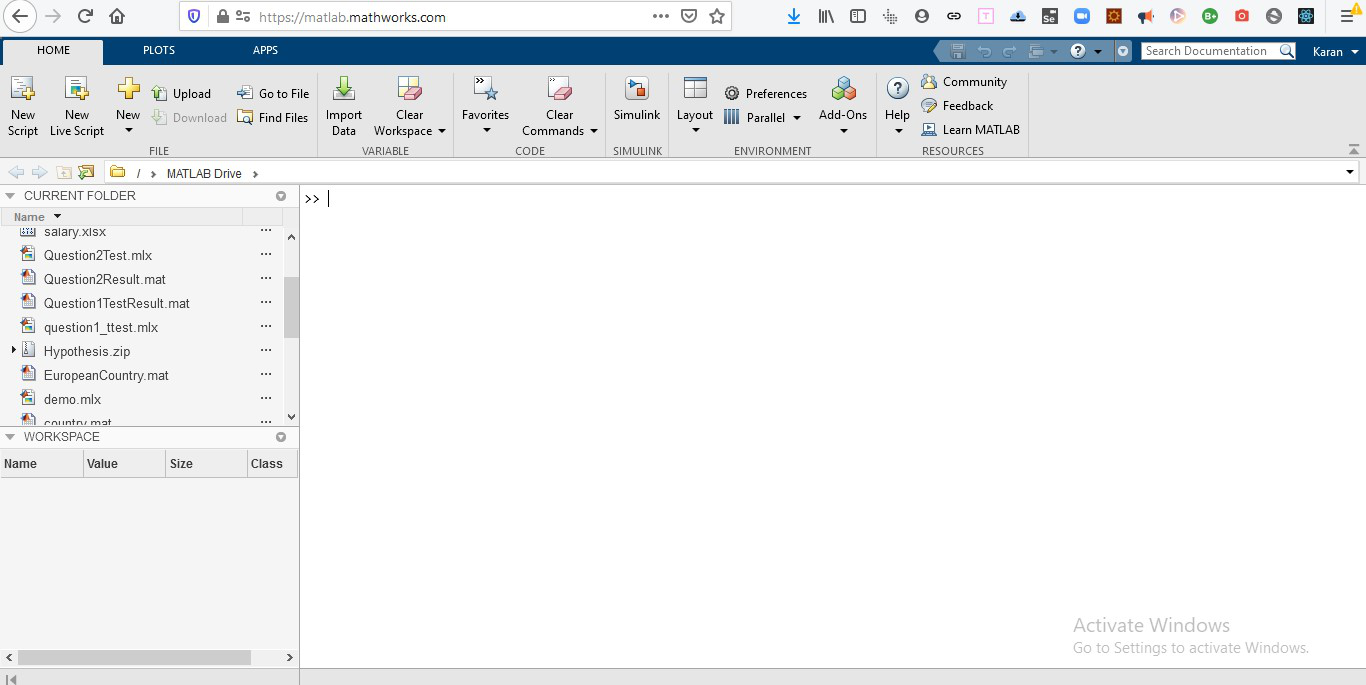Sort workspace by the Value column
The image size is (1366, 685).
click(x=124, y=464)
